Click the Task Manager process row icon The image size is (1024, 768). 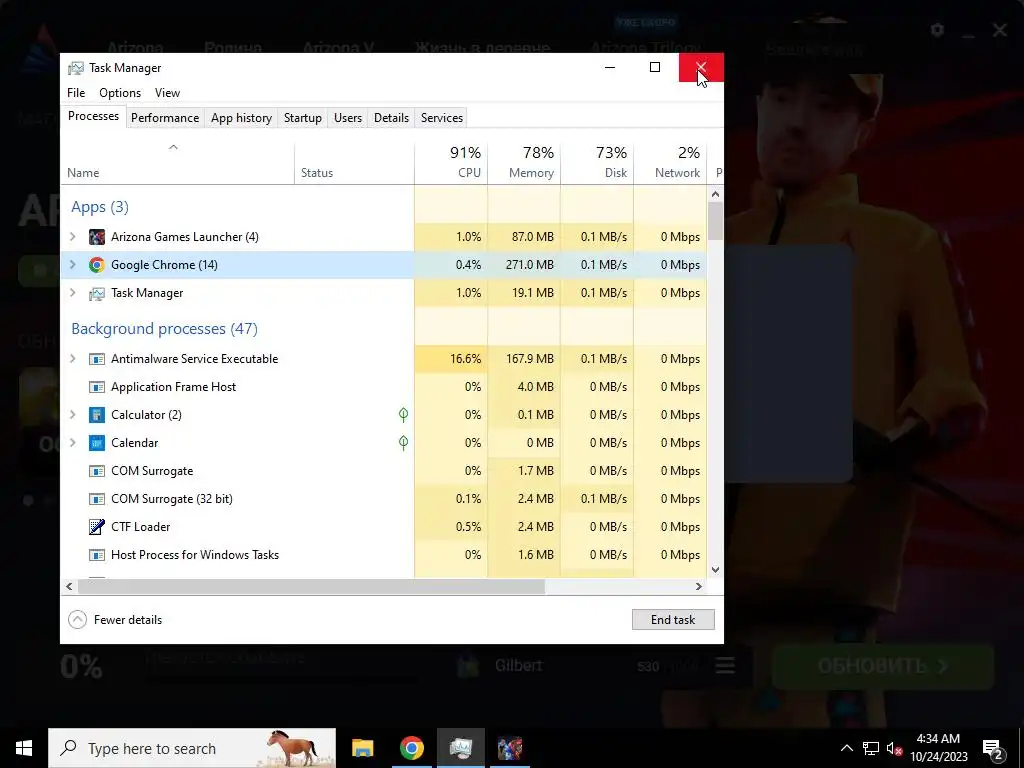[x=97, y=293]
